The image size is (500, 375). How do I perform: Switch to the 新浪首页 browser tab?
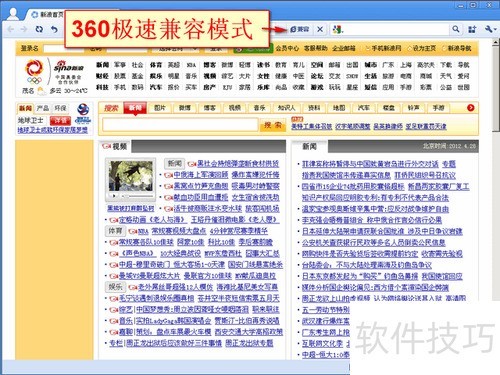click(x=47, y=15)
